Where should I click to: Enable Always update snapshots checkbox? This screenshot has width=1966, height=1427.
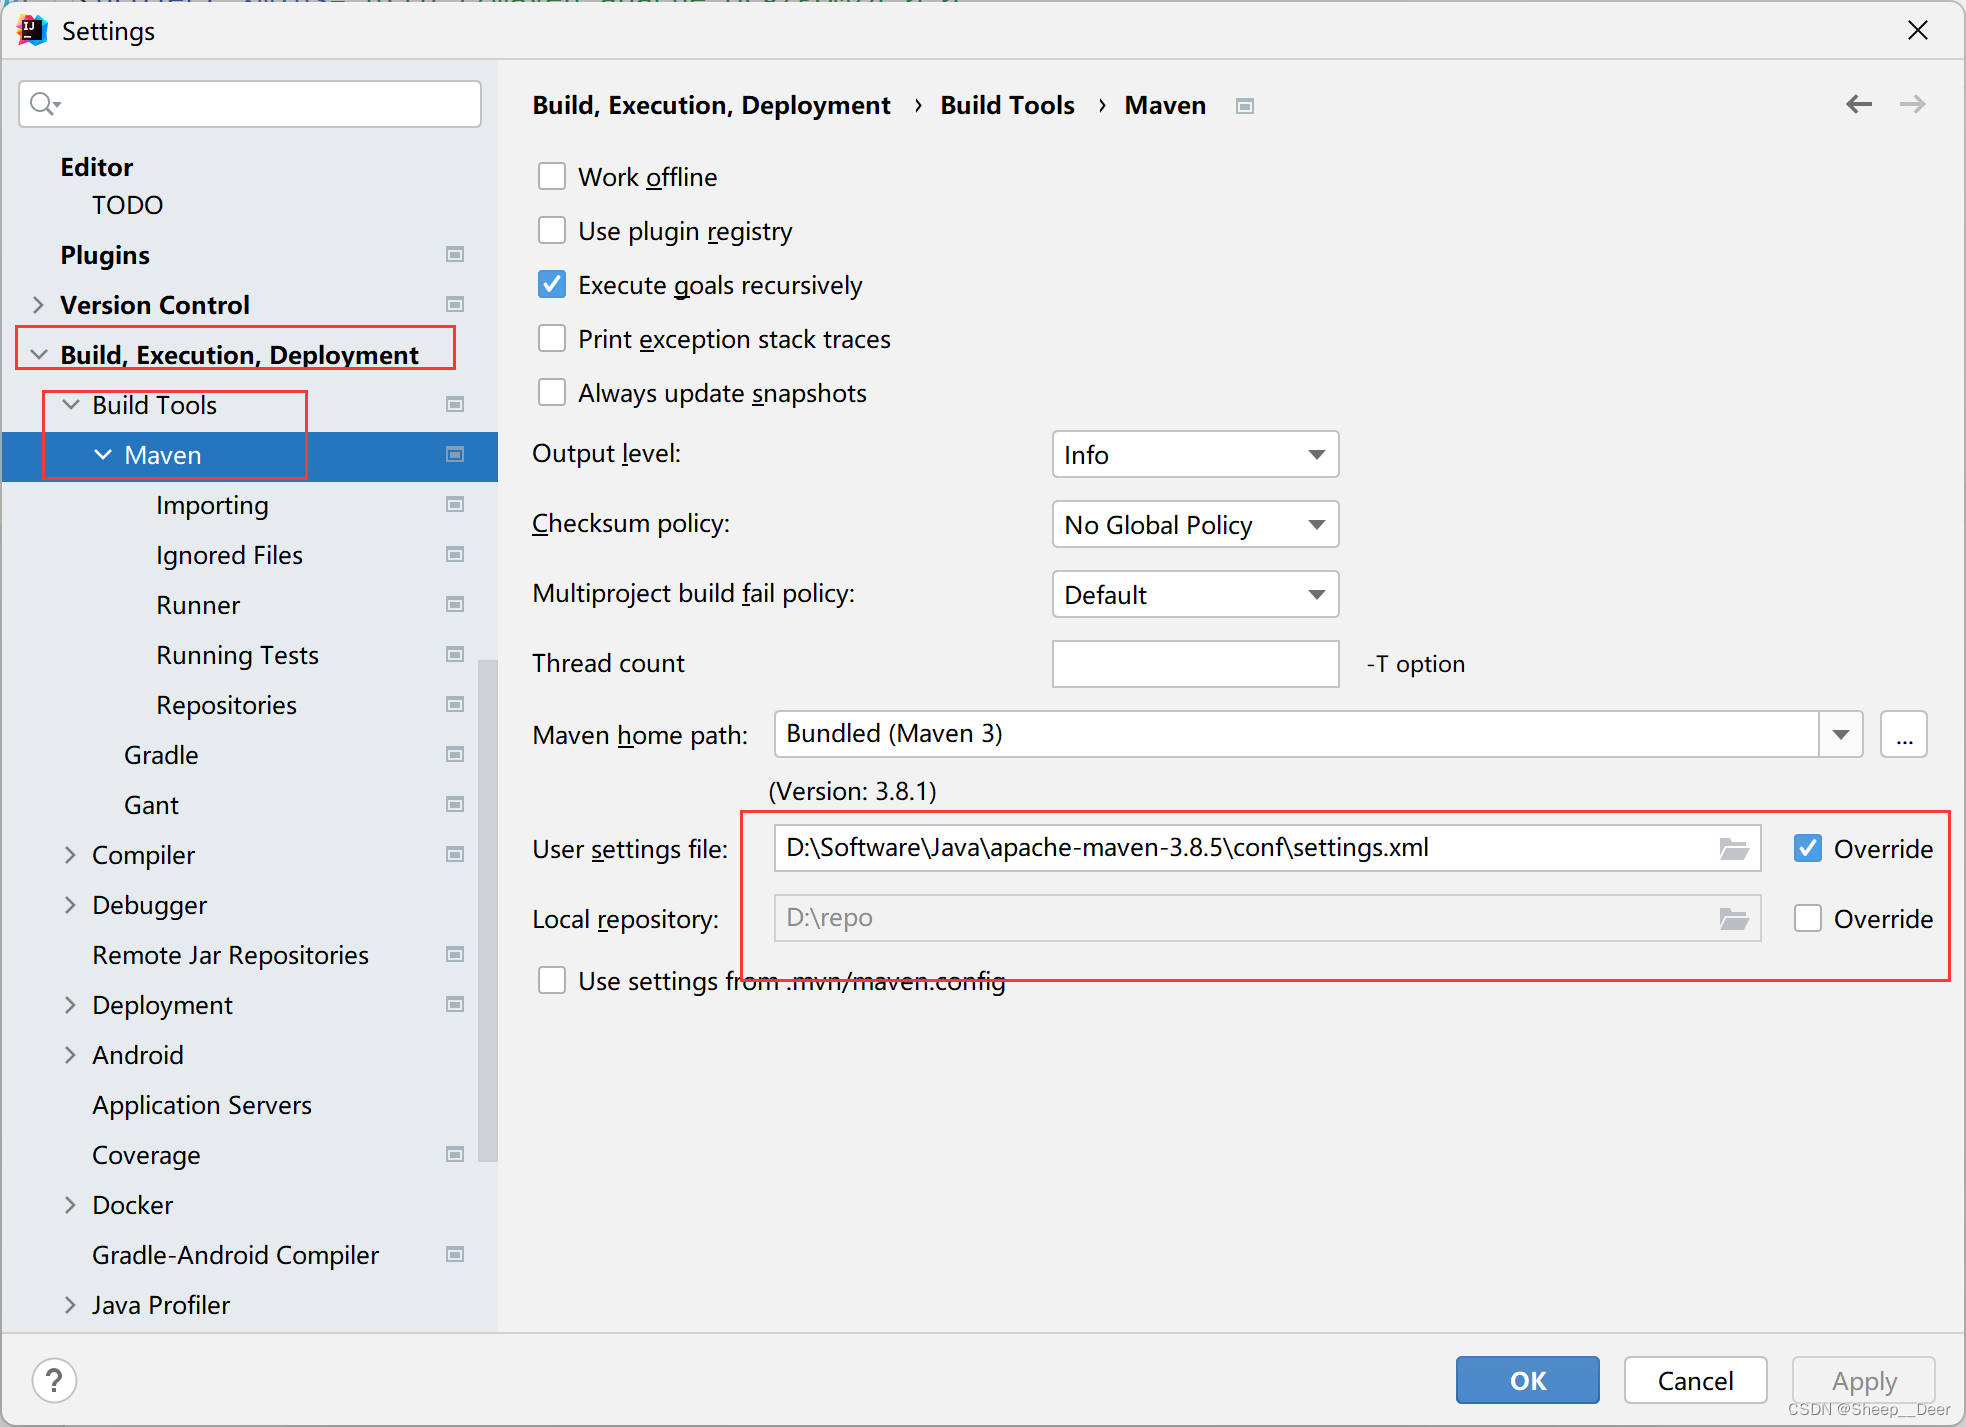click(x=552, y=393)
